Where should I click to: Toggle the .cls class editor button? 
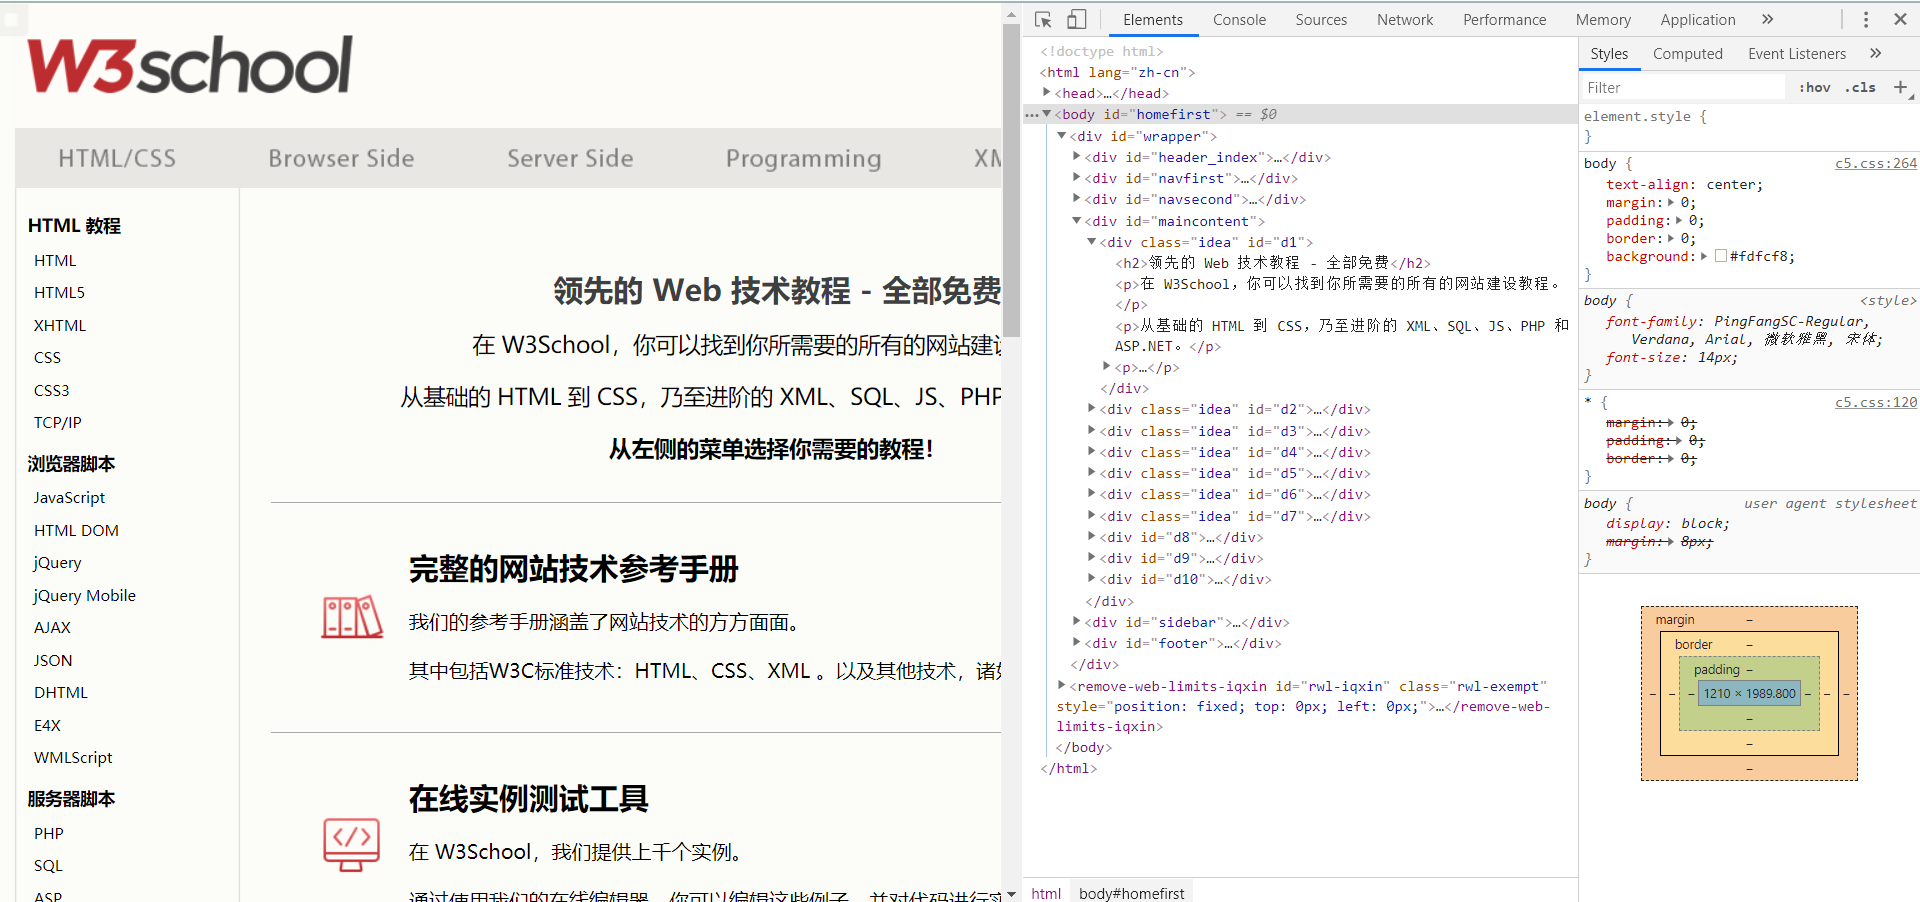1860,87
